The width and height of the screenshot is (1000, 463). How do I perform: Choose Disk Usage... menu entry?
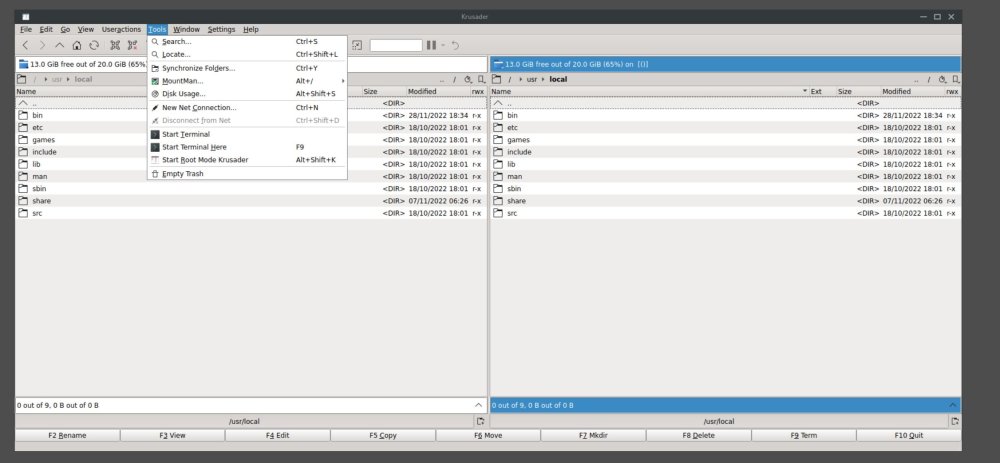[x=247, y=94]
